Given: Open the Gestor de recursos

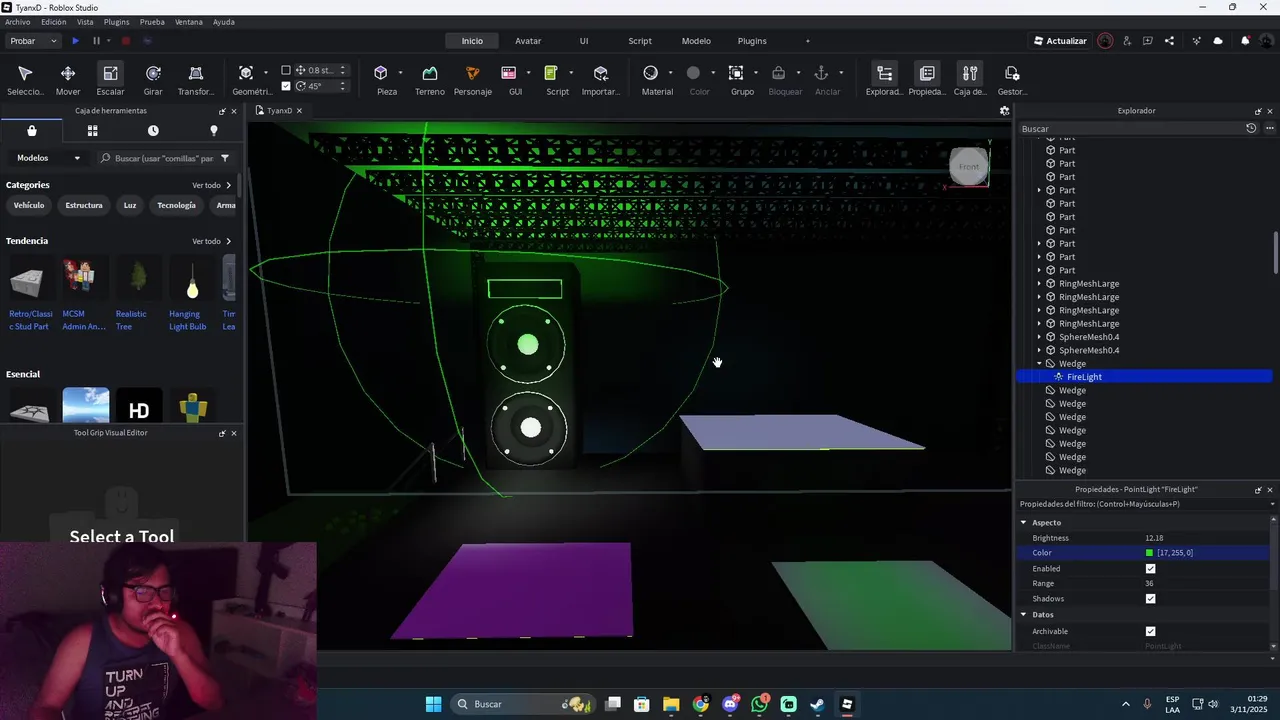Looking at the screenshot, I should tap(1012, 79).
